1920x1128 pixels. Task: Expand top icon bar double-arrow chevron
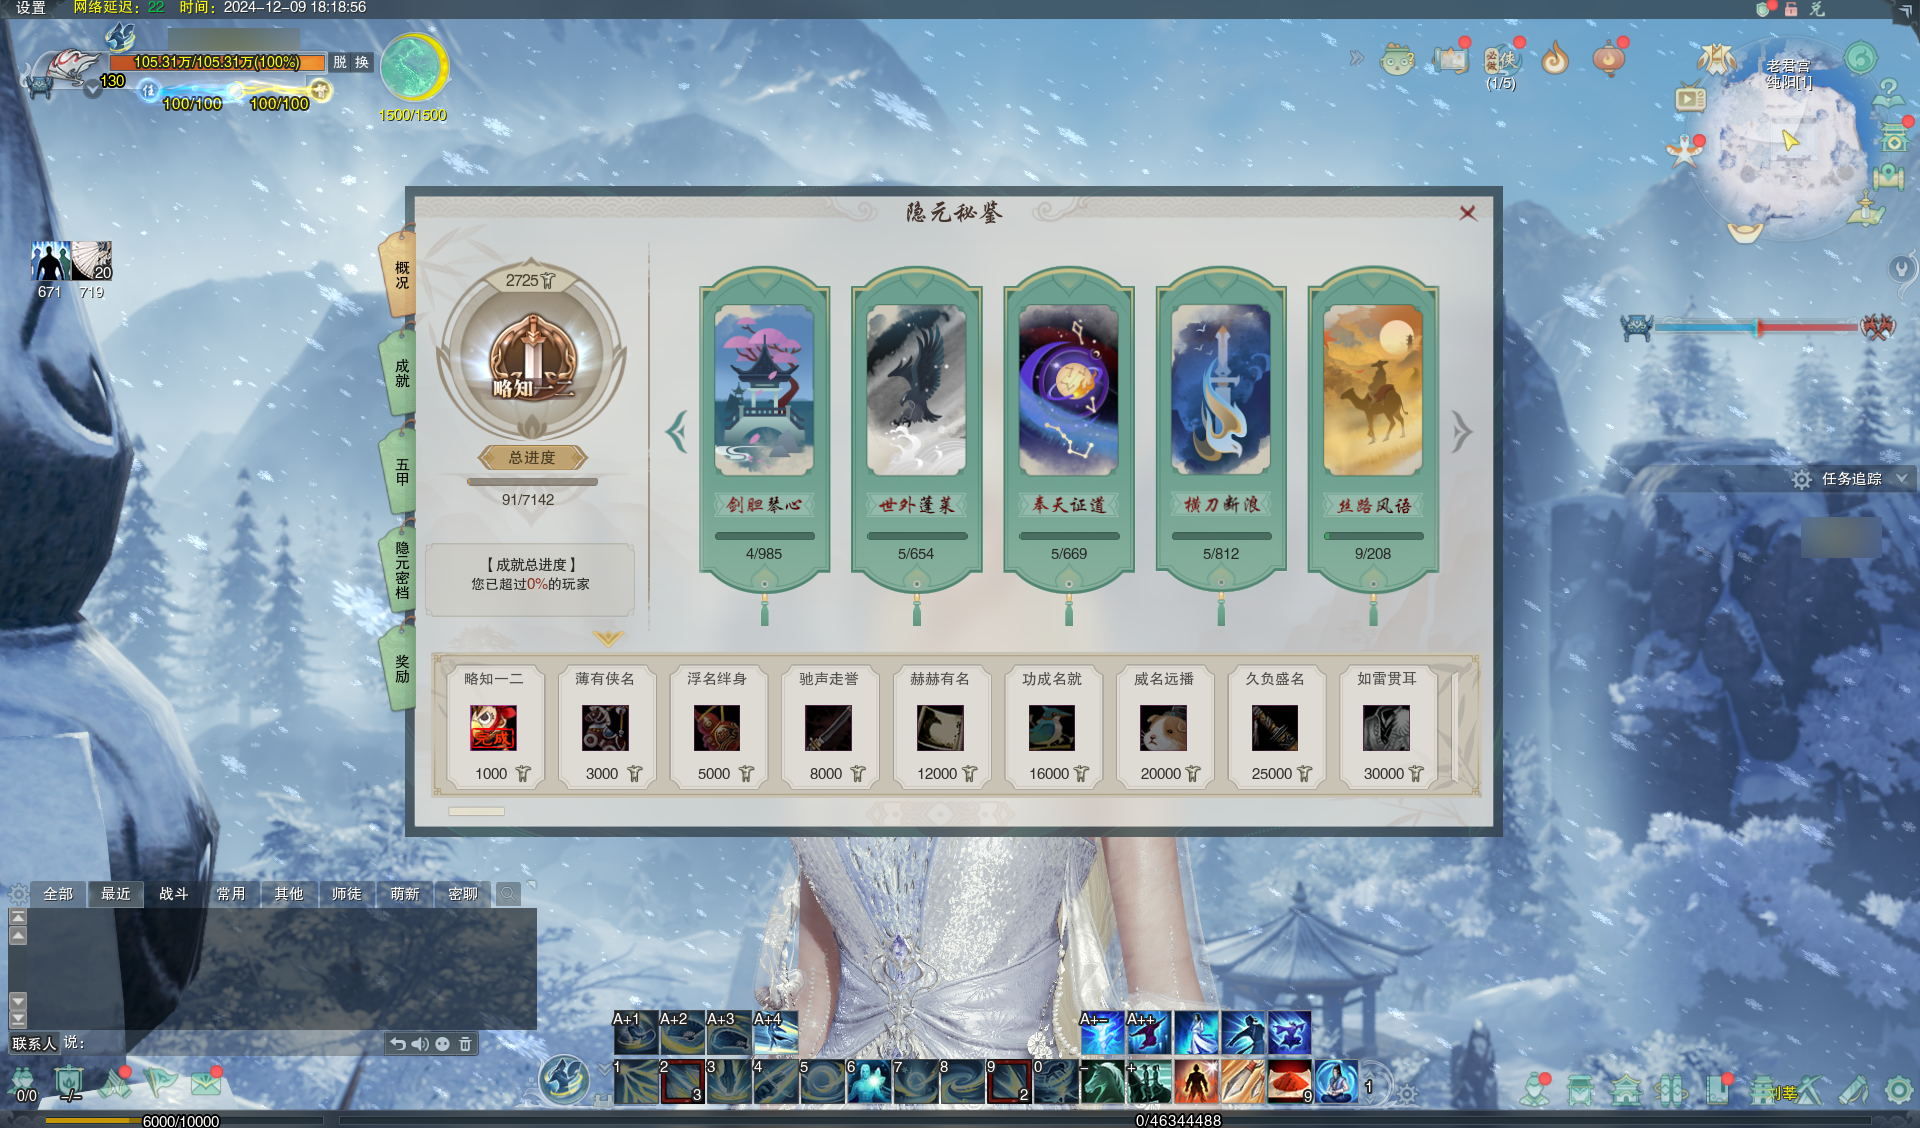click(x=1356, y=58)
